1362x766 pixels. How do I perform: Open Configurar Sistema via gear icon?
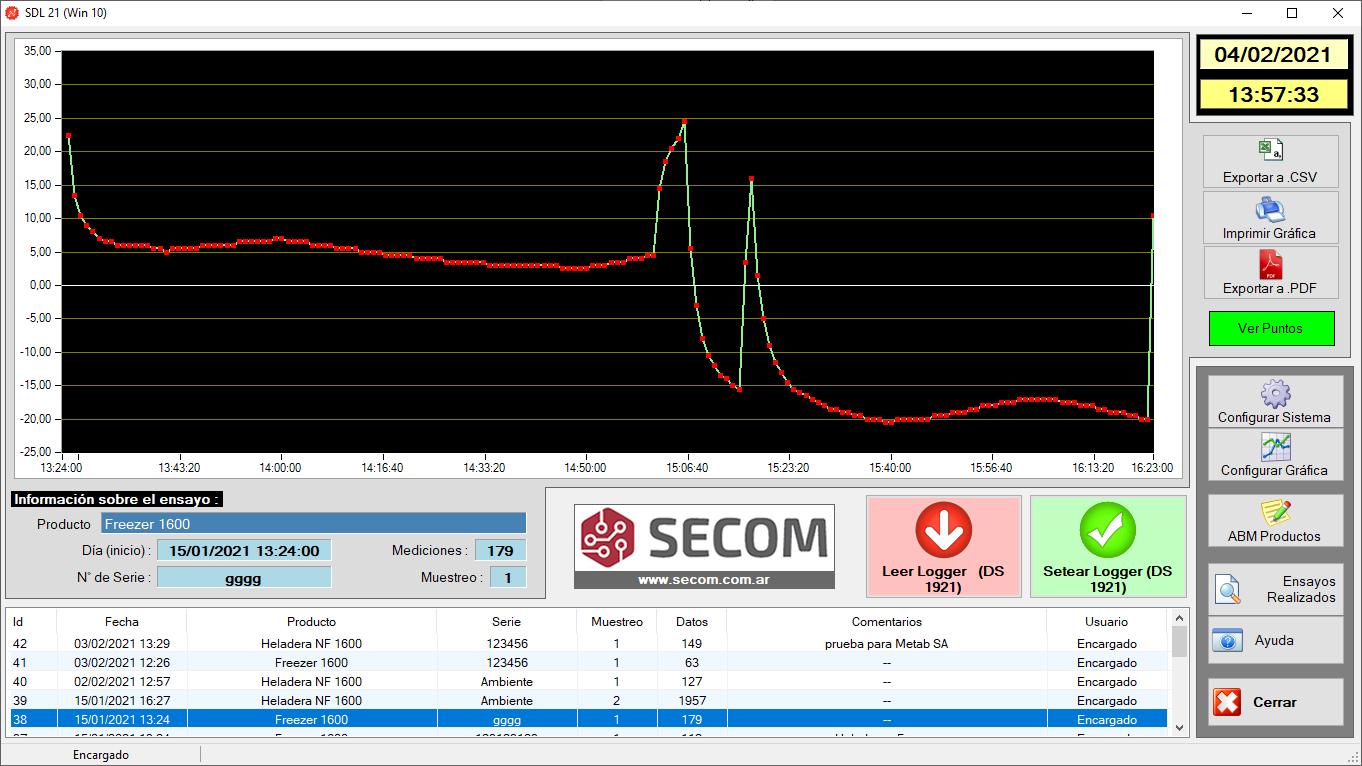(1275, 393)
